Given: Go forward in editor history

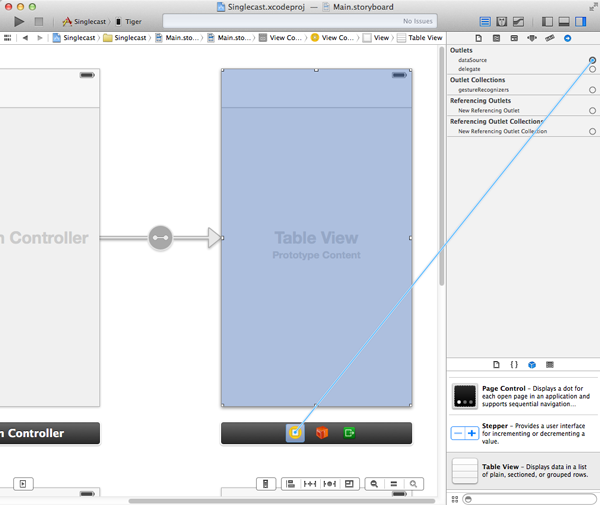Looking at the screenshot, I should (39, 37).
